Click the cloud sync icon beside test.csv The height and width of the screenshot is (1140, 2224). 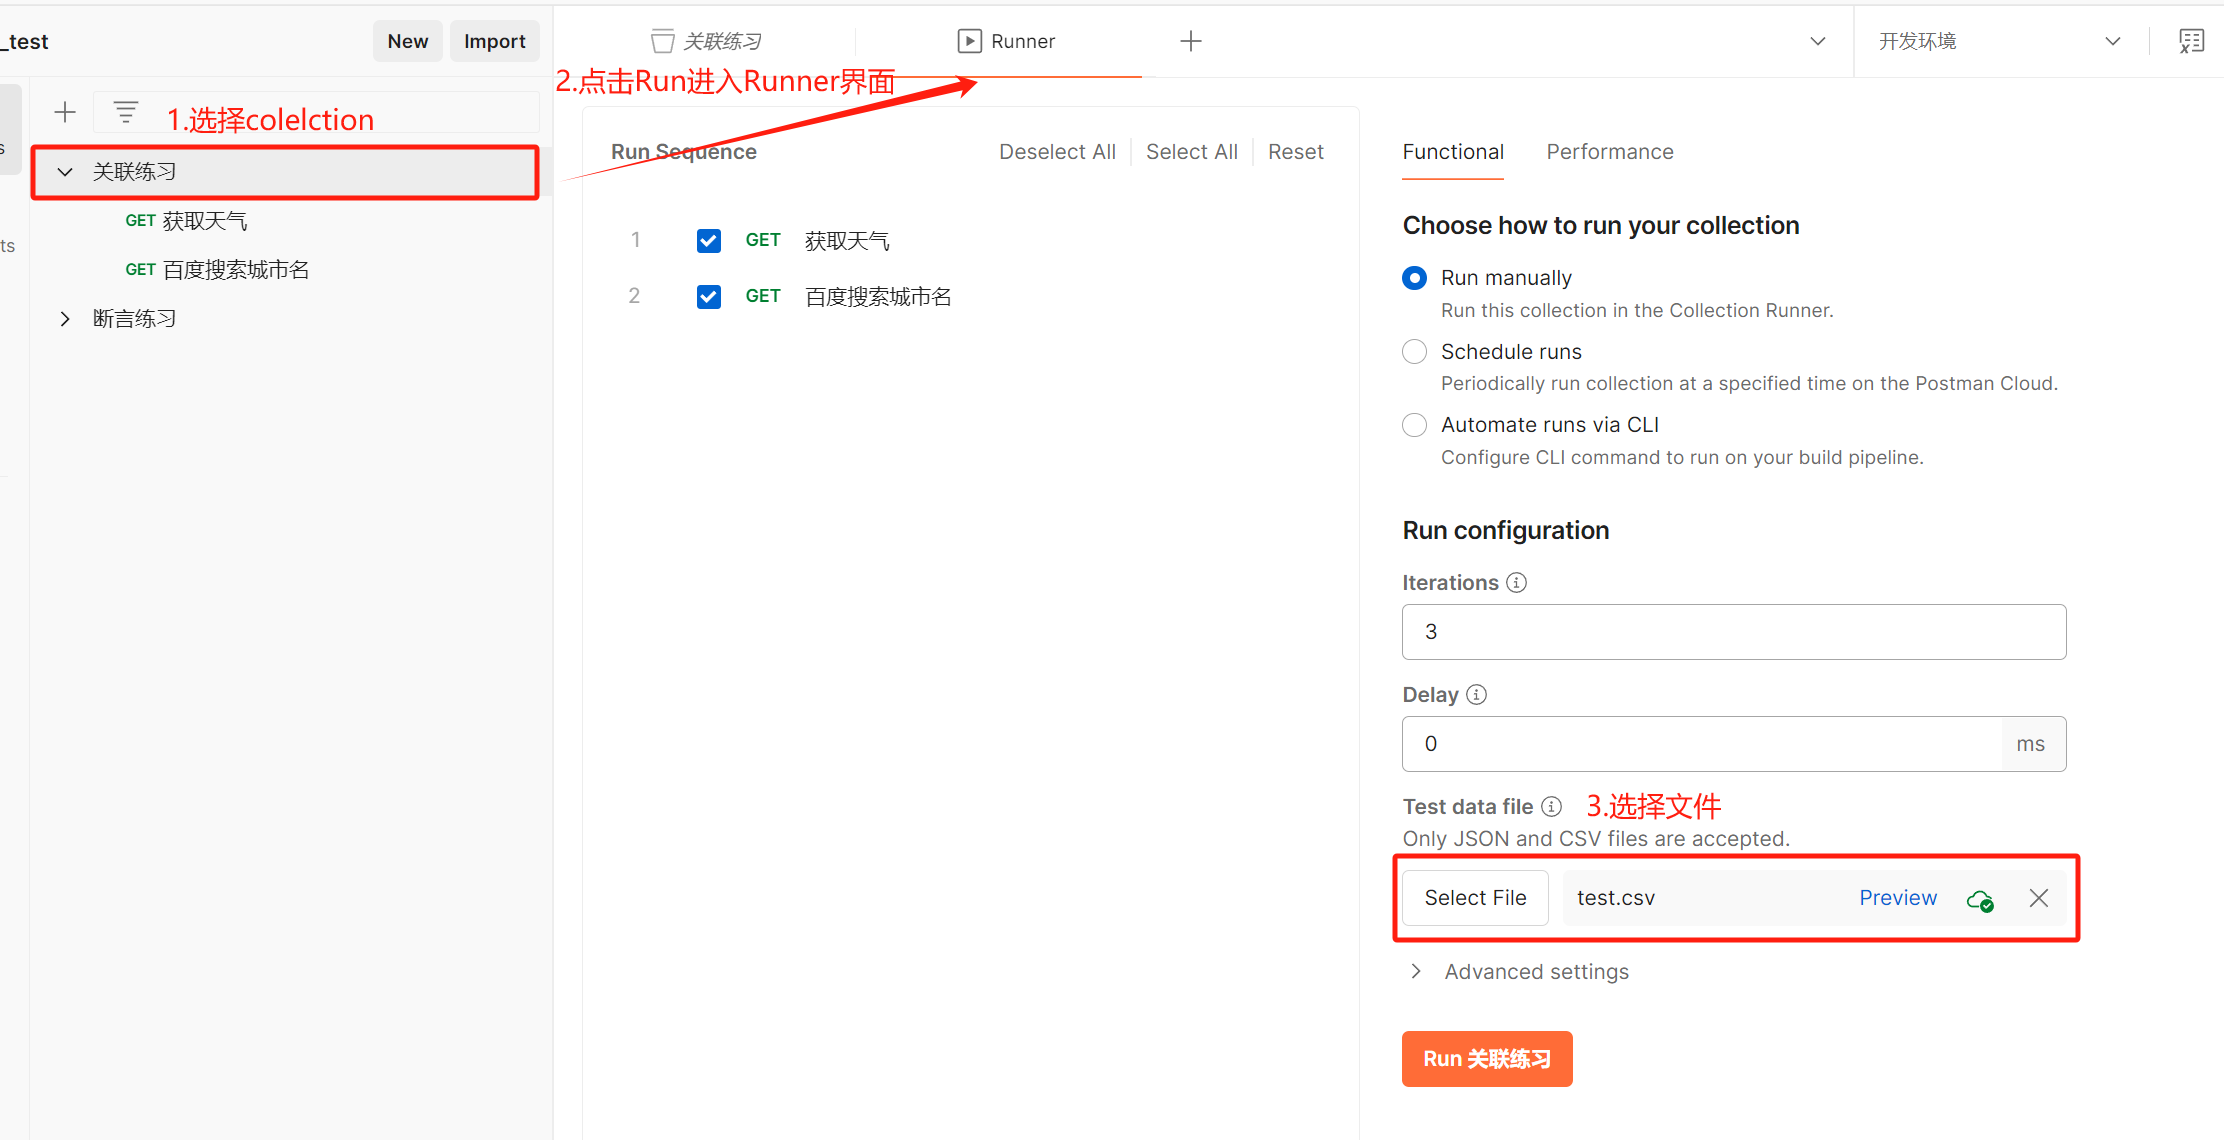[x=1979, y=899]
